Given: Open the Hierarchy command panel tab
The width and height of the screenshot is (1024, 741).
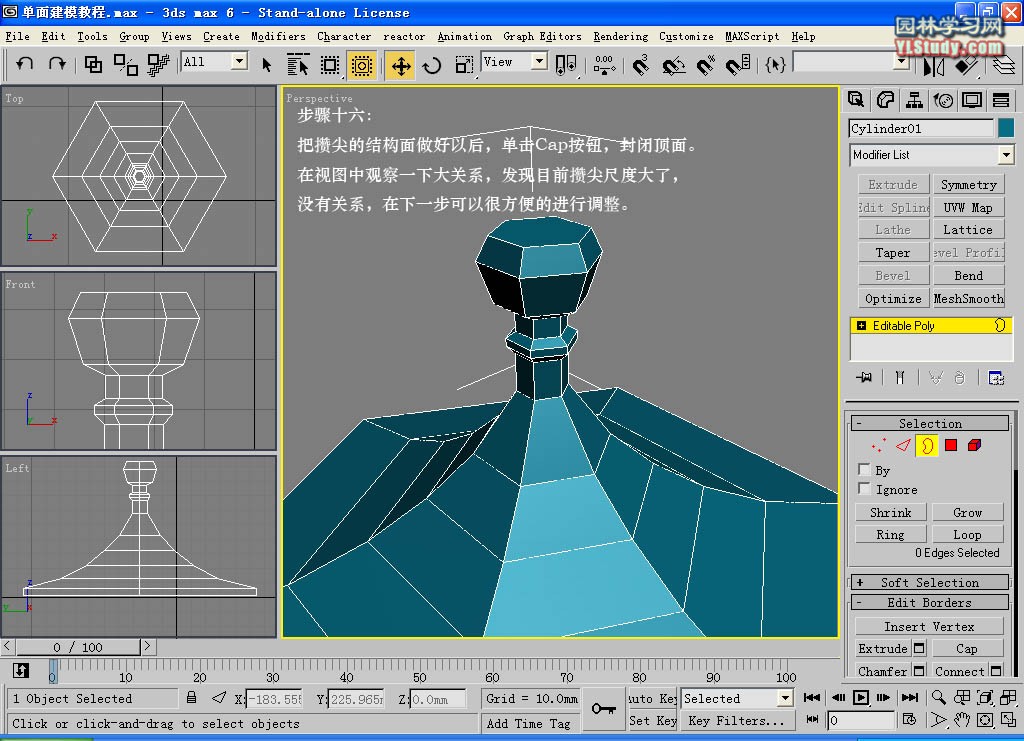Looking at the screenshot, I should [x=914, y=100].
